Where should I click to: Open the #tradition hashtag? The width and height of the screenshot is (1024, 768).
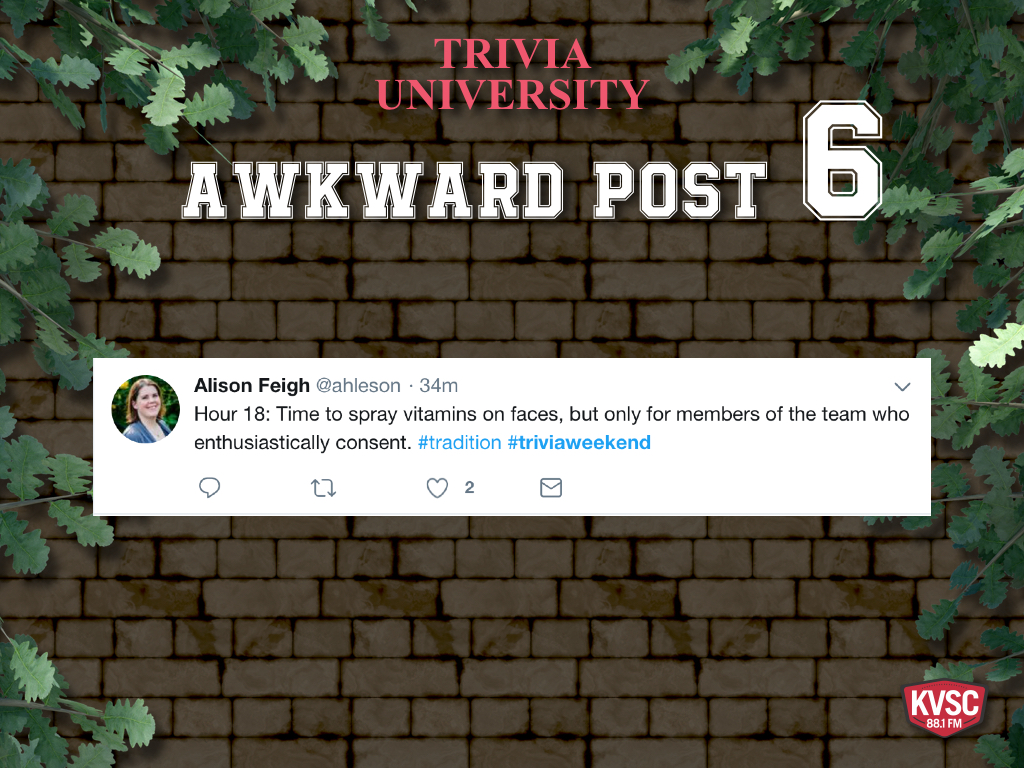point(459,442)
